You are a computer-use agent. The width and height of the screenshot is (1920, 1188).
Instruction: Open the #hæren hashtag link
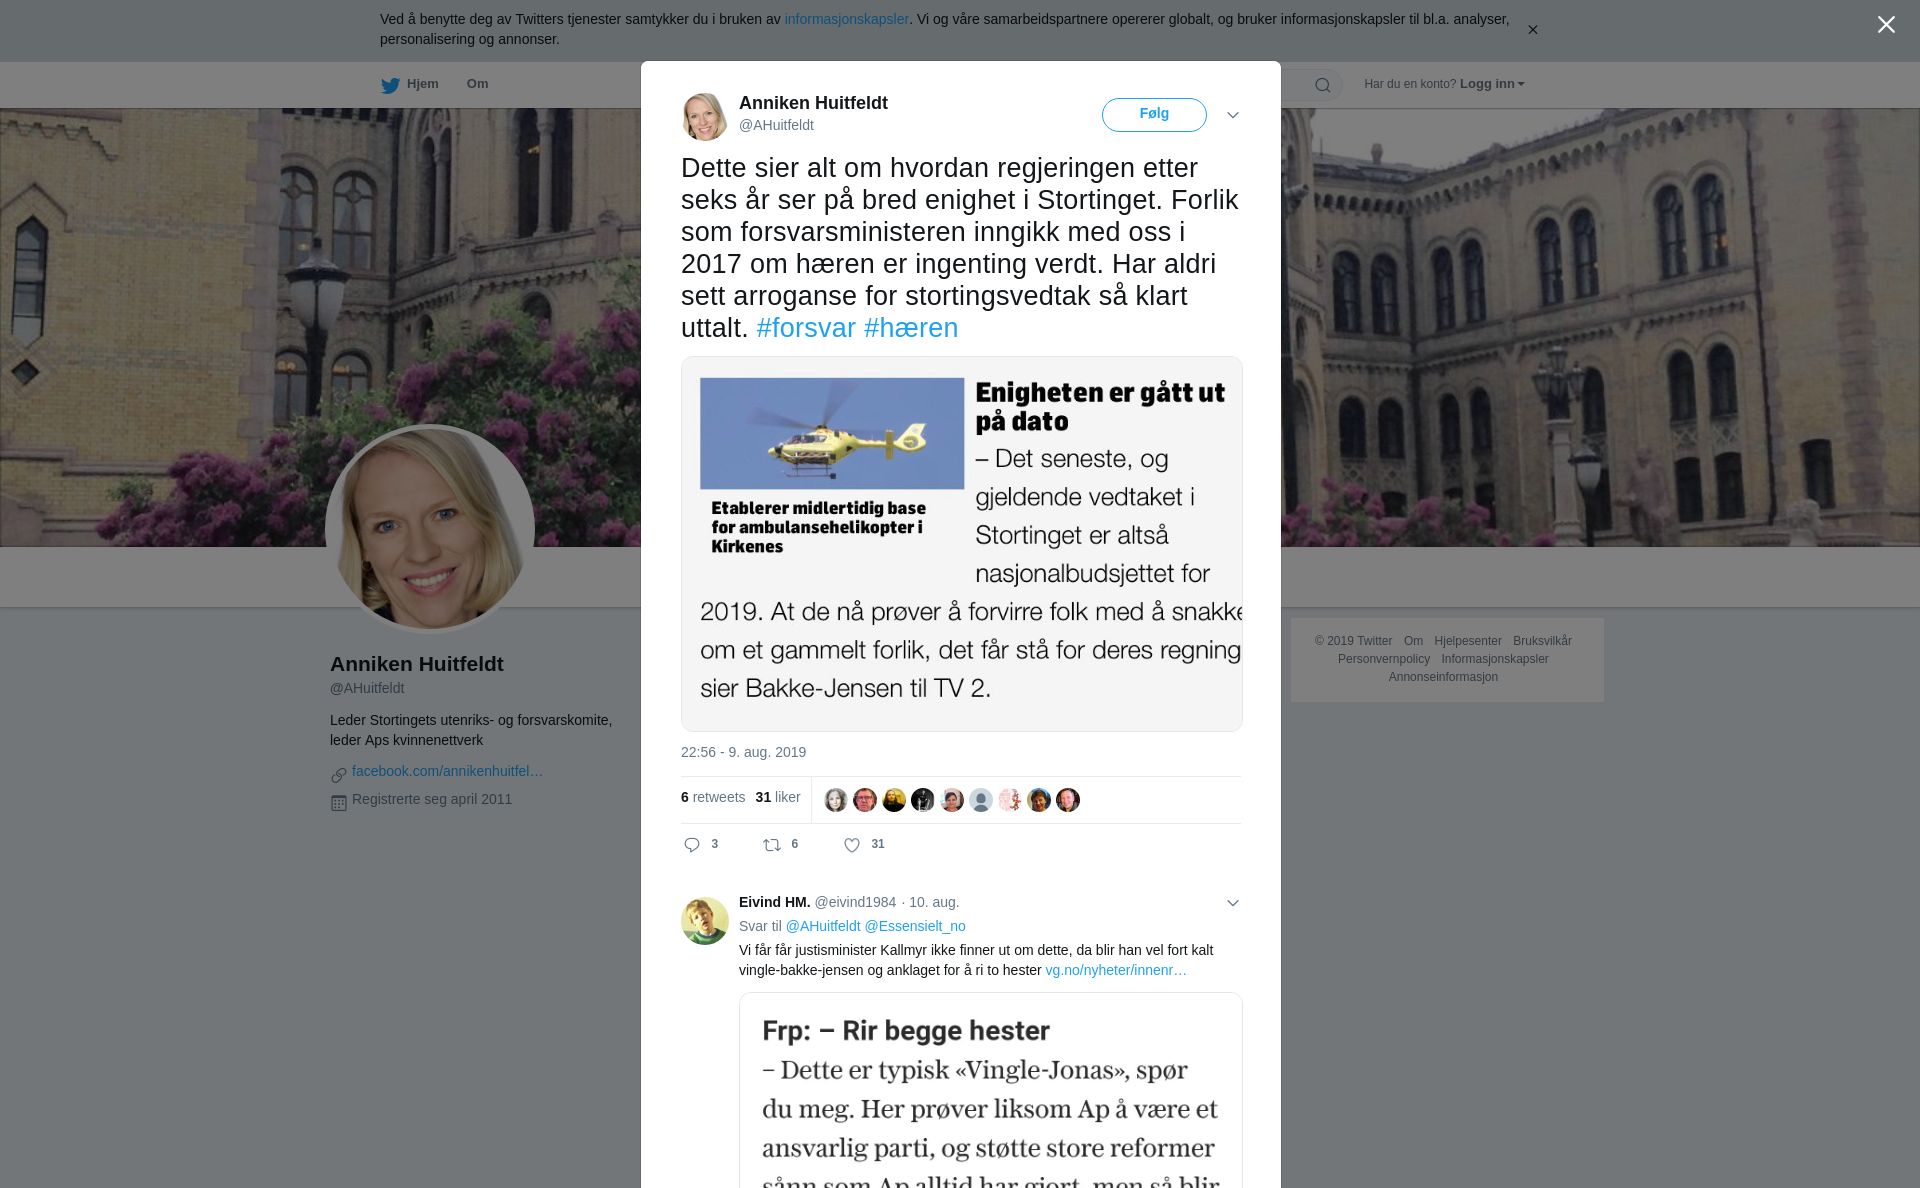(x=911, y=328)
